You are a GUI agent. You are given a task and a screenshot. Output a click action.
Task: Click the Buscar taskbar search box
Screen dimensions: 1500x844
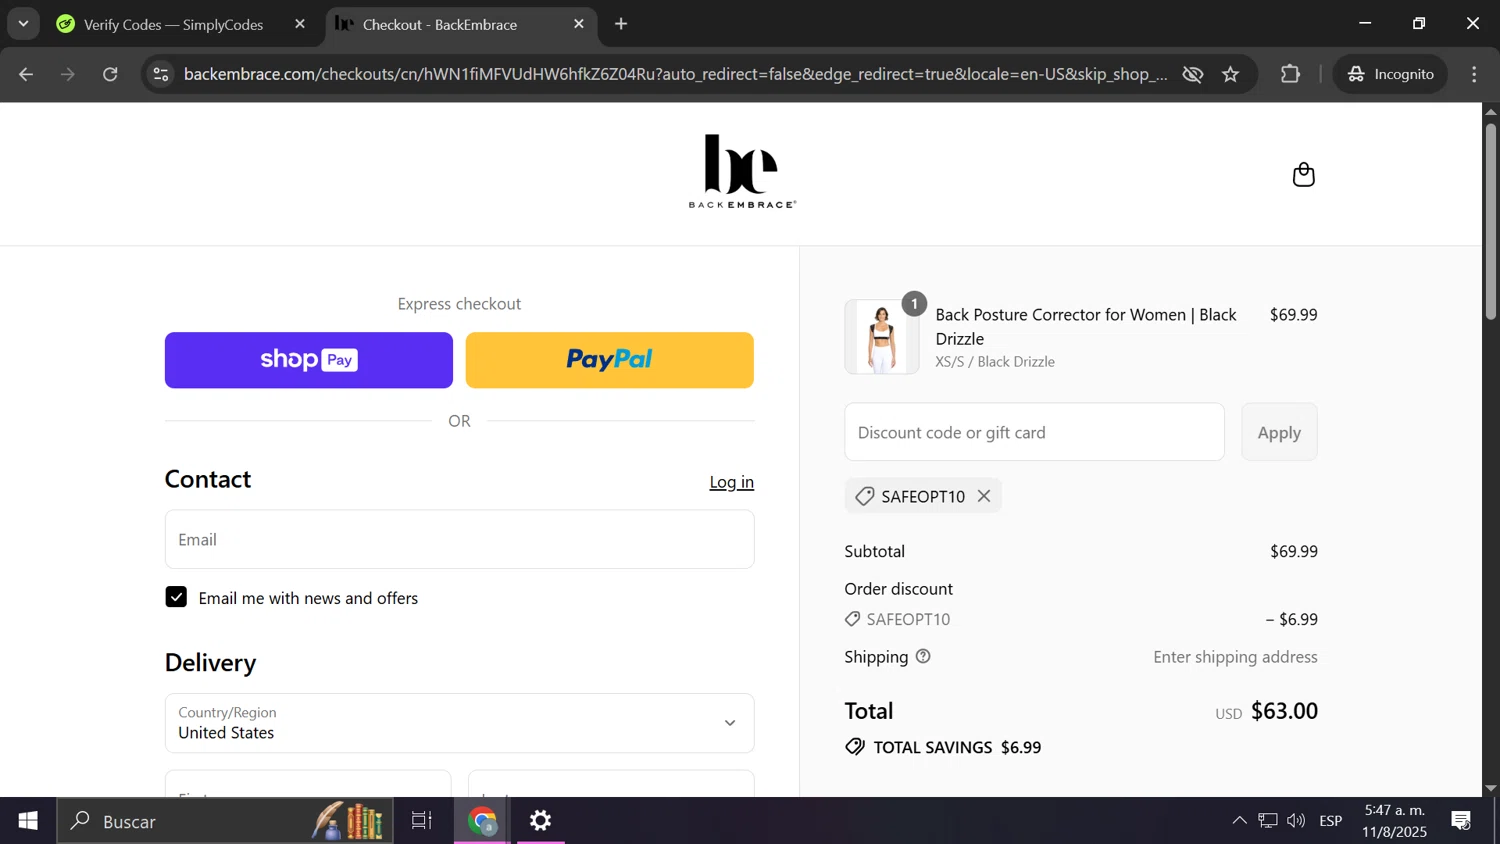pyautogui.click(x=225, y=821)
